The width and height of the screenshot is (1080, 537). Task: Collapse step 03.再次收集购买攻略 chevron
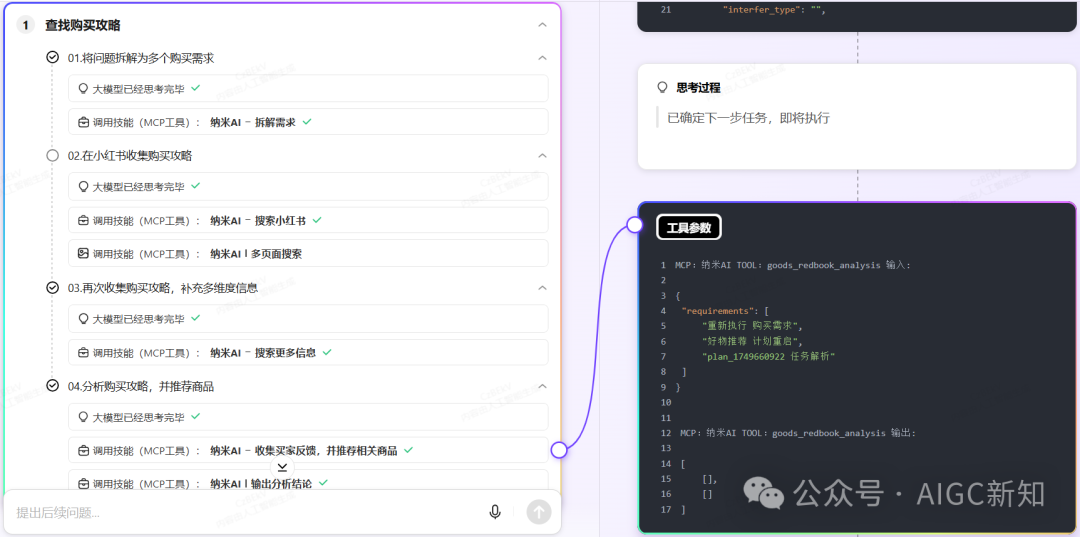(x=542, y=288)
